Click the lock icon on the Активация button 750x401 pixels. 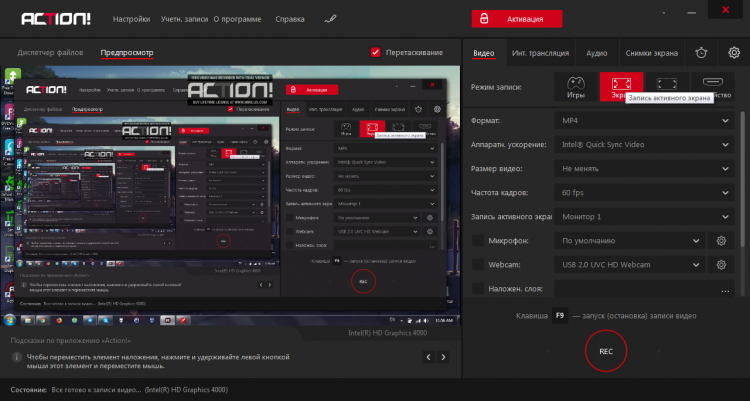[484, 19]
